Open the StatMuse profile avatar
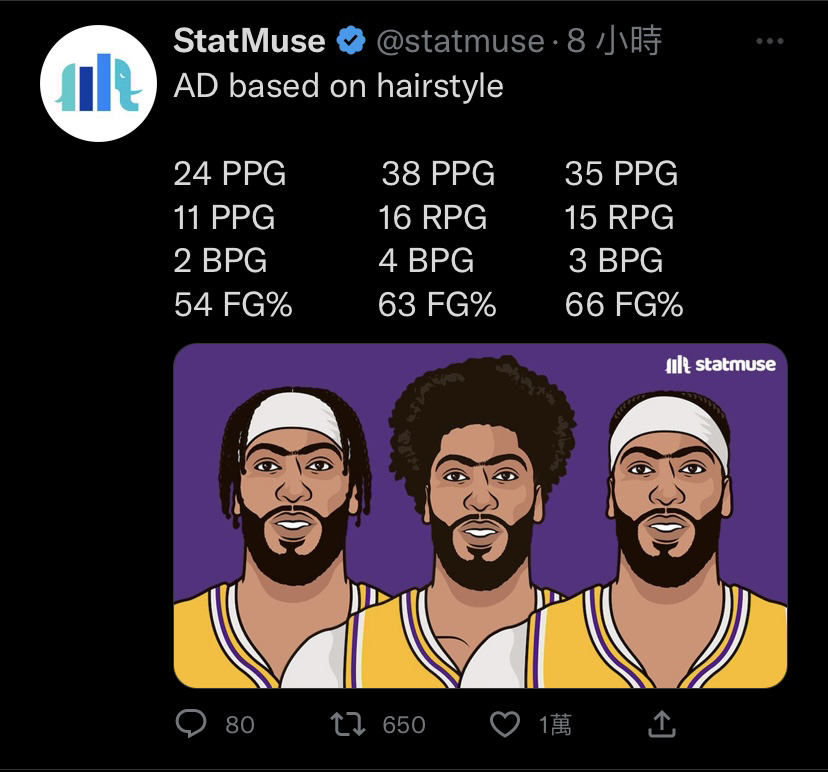 tap(98, 83)
